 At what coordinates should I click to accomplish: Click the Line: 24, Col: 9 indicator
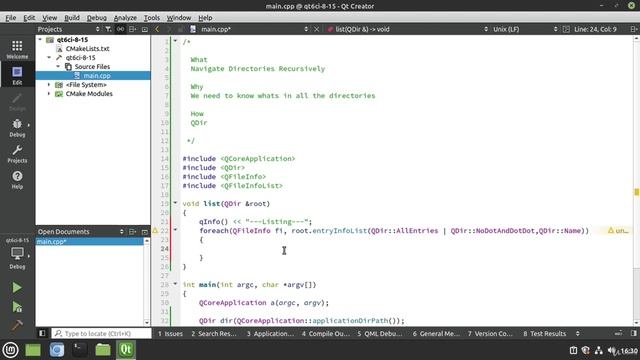pos(595,29)
